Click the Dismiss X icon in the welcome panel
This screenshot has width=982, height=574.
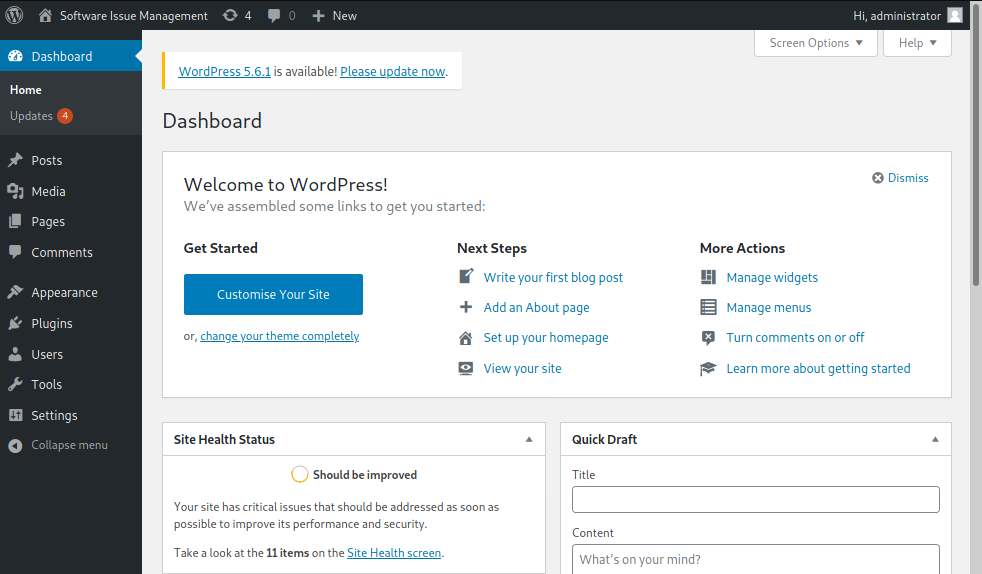tap(877, 178)
